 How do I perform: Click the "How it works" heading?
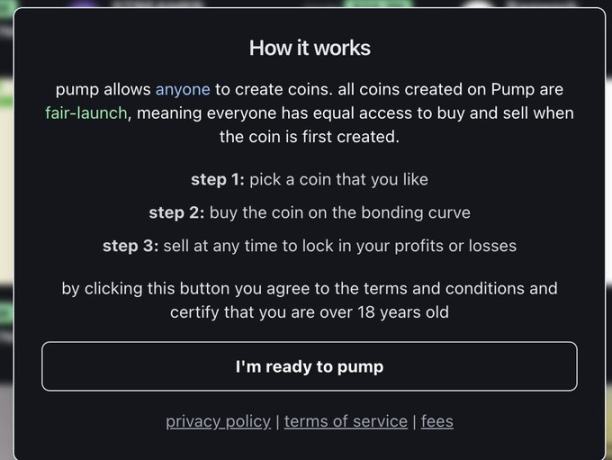(x=309, y=48)
